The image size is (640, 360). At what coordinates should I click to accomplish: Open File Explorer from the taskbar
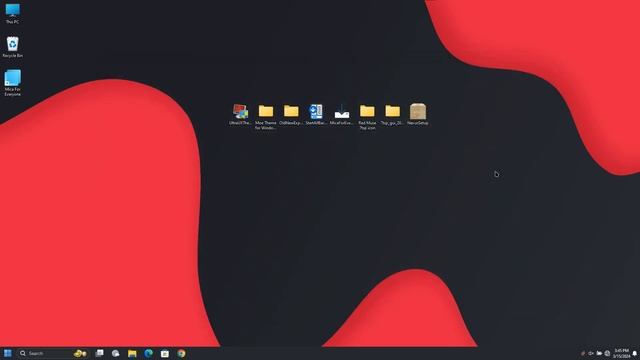[132, 353]
